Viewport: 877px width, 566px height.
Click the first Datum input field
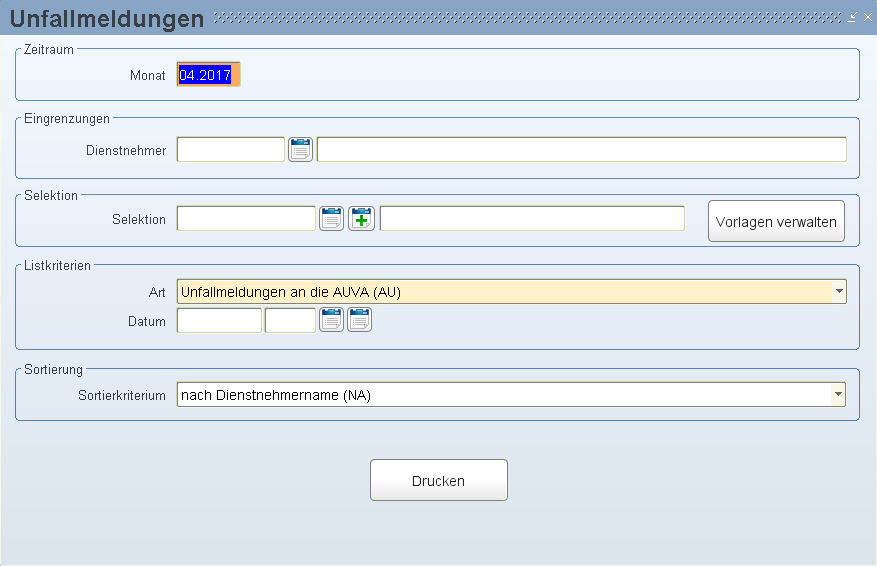click(x=219, y=320)
